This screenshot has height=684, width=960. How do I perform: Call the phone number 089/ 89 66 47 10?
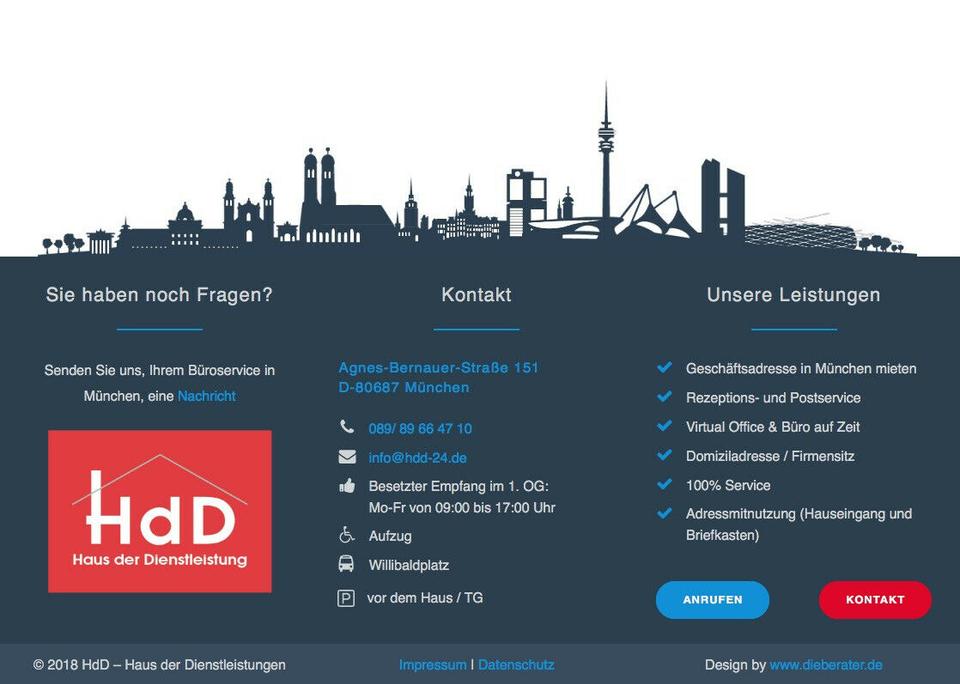(x=420, y=428)
